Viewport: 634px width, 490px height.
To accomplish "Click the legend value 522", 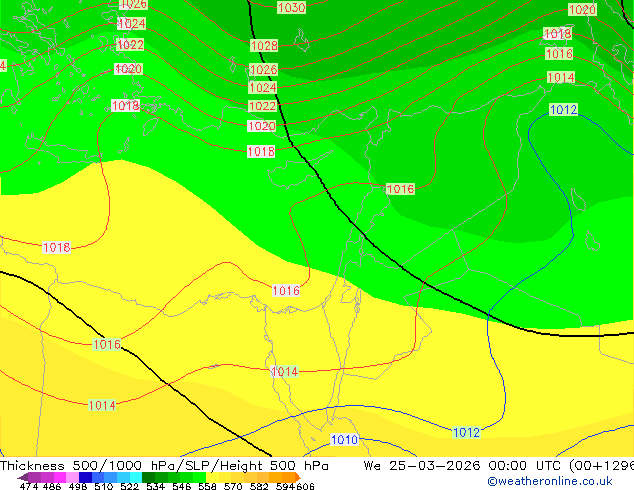I will point(129,486).
